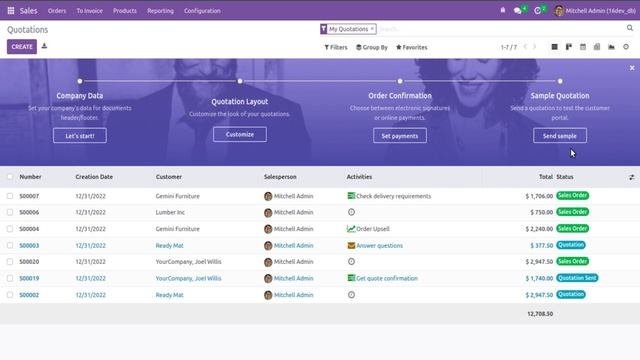This screenshot has height=360, width=640.
Task: Click Mitchell Admin avatar in top bar
Action: click(x=559, y=11)
